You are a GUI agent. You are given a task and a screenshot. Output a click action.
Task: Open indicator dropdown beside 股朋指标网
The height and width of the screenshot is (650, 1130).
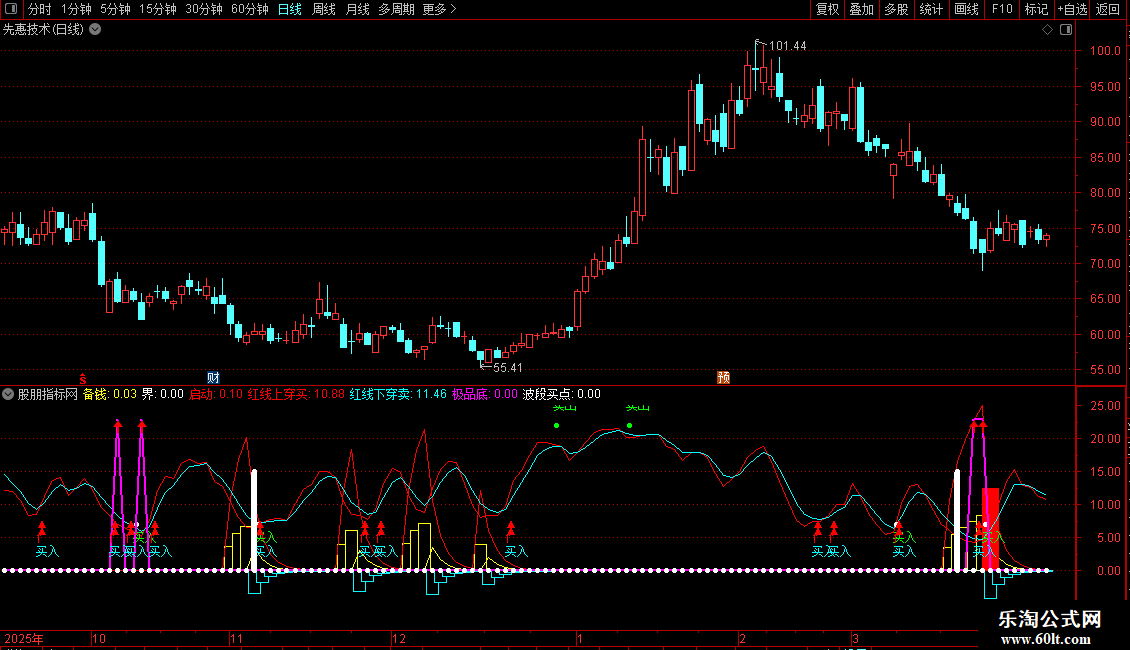(8, 394)
